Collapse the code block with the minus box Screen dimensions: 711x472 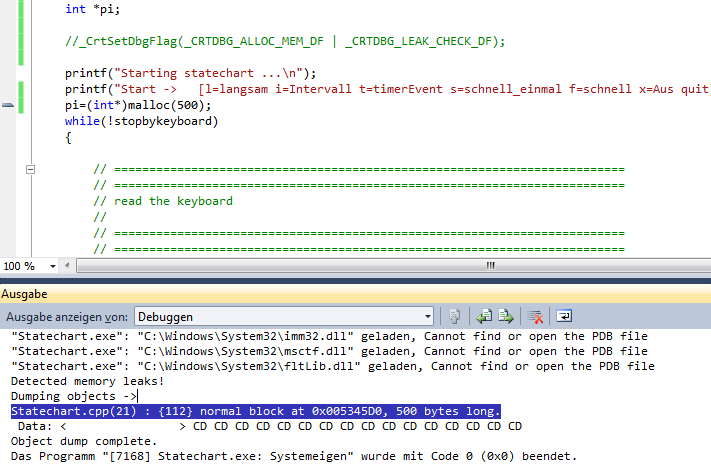tap(30, 169)
